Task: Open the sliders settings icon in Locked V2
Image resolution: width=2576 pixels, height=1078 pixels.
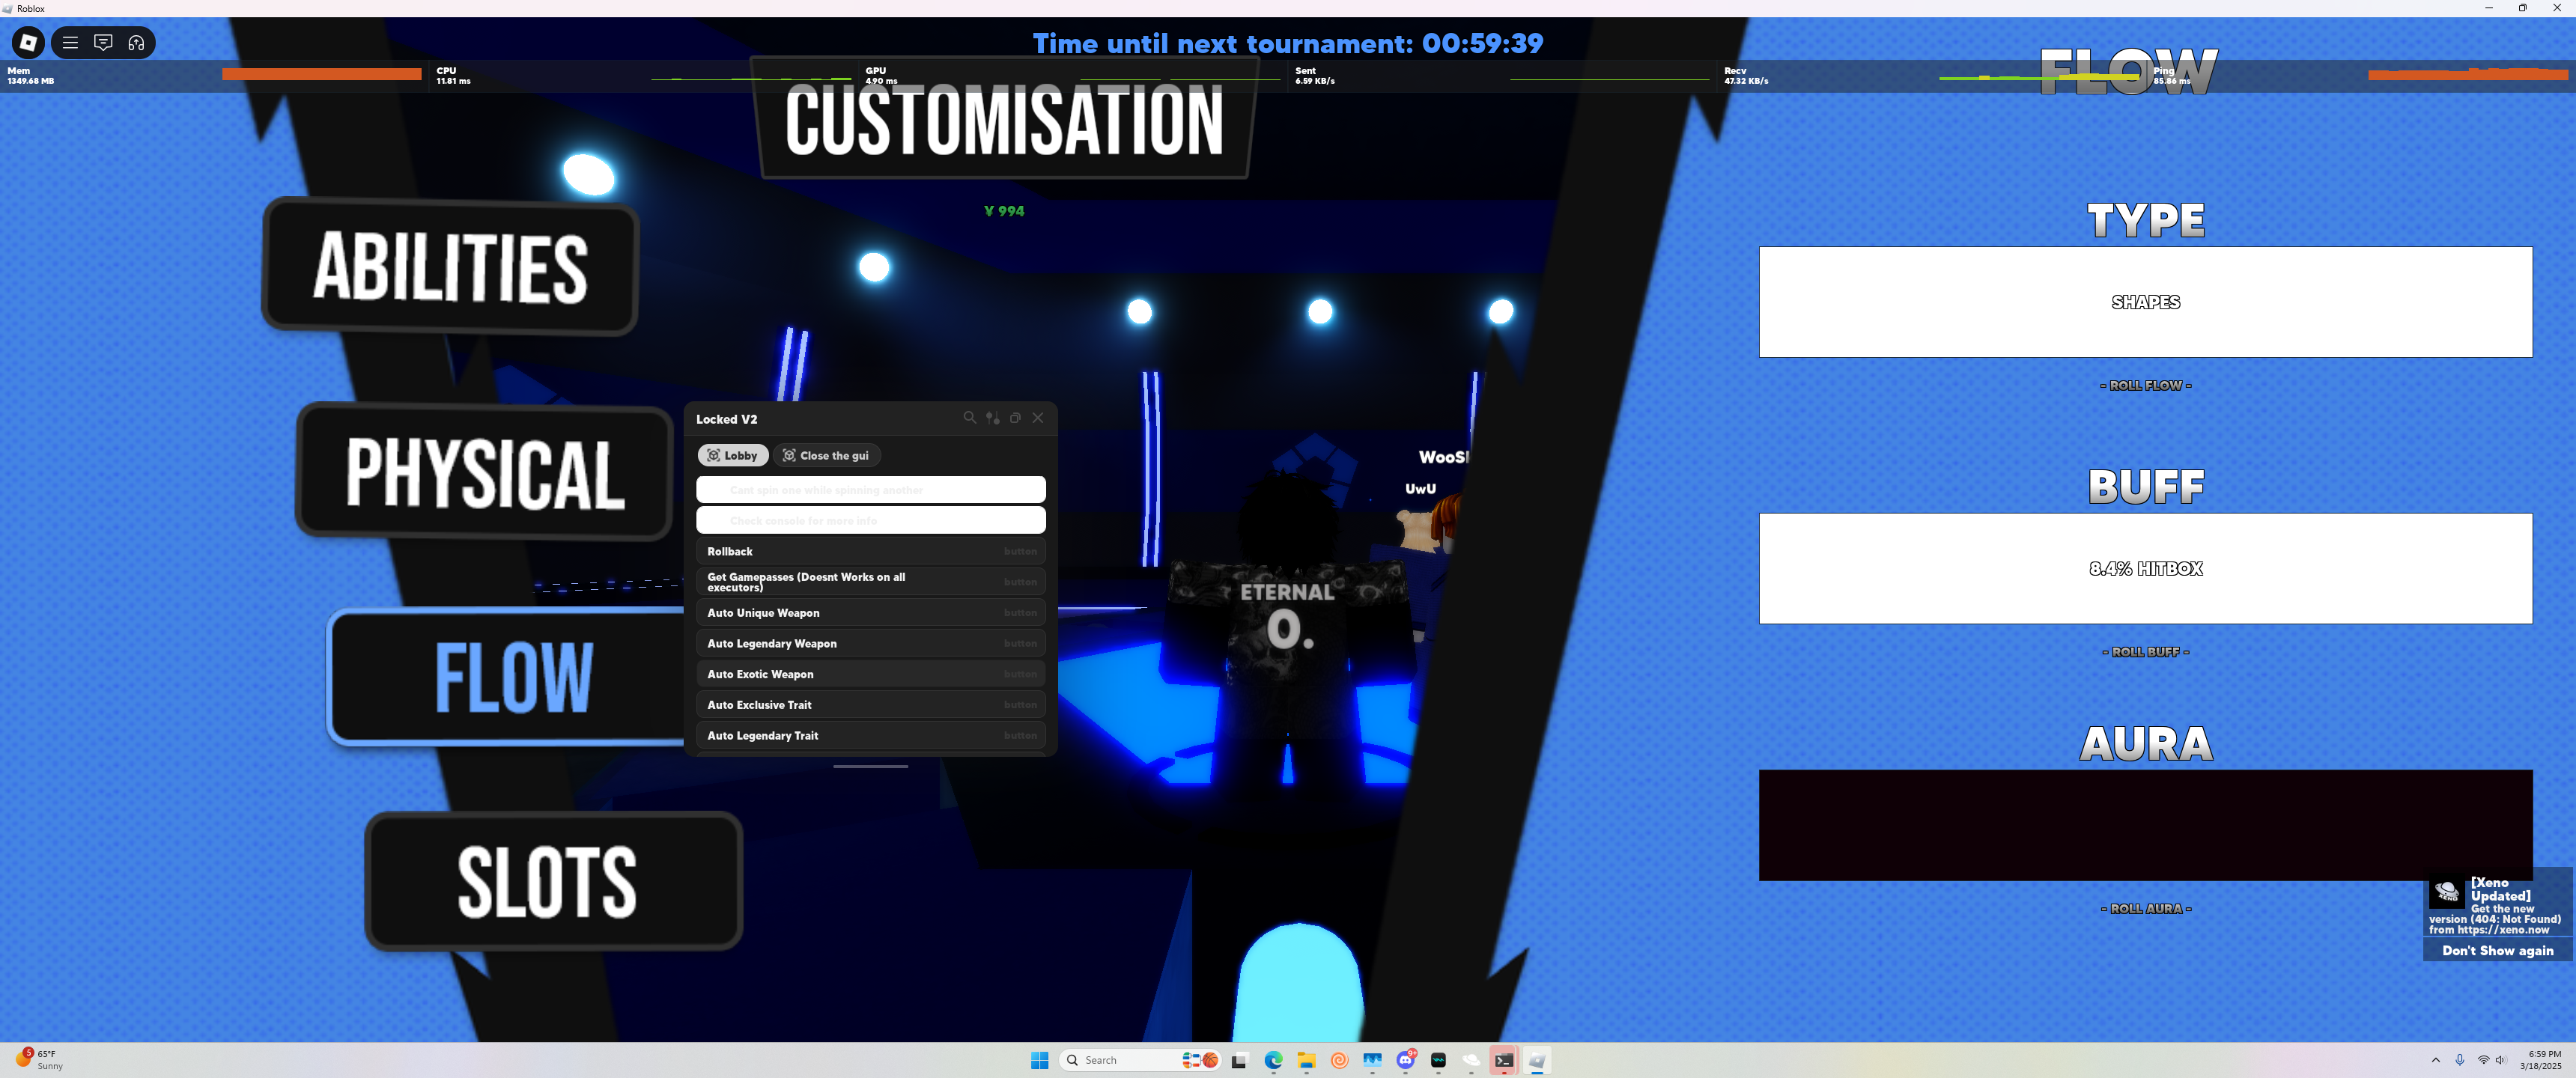Action: 992,418
